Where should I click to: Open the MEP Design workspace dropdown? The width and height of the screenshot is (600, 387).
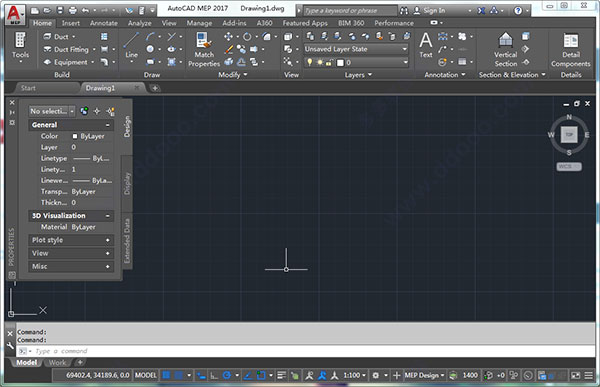tap(424, 376)
